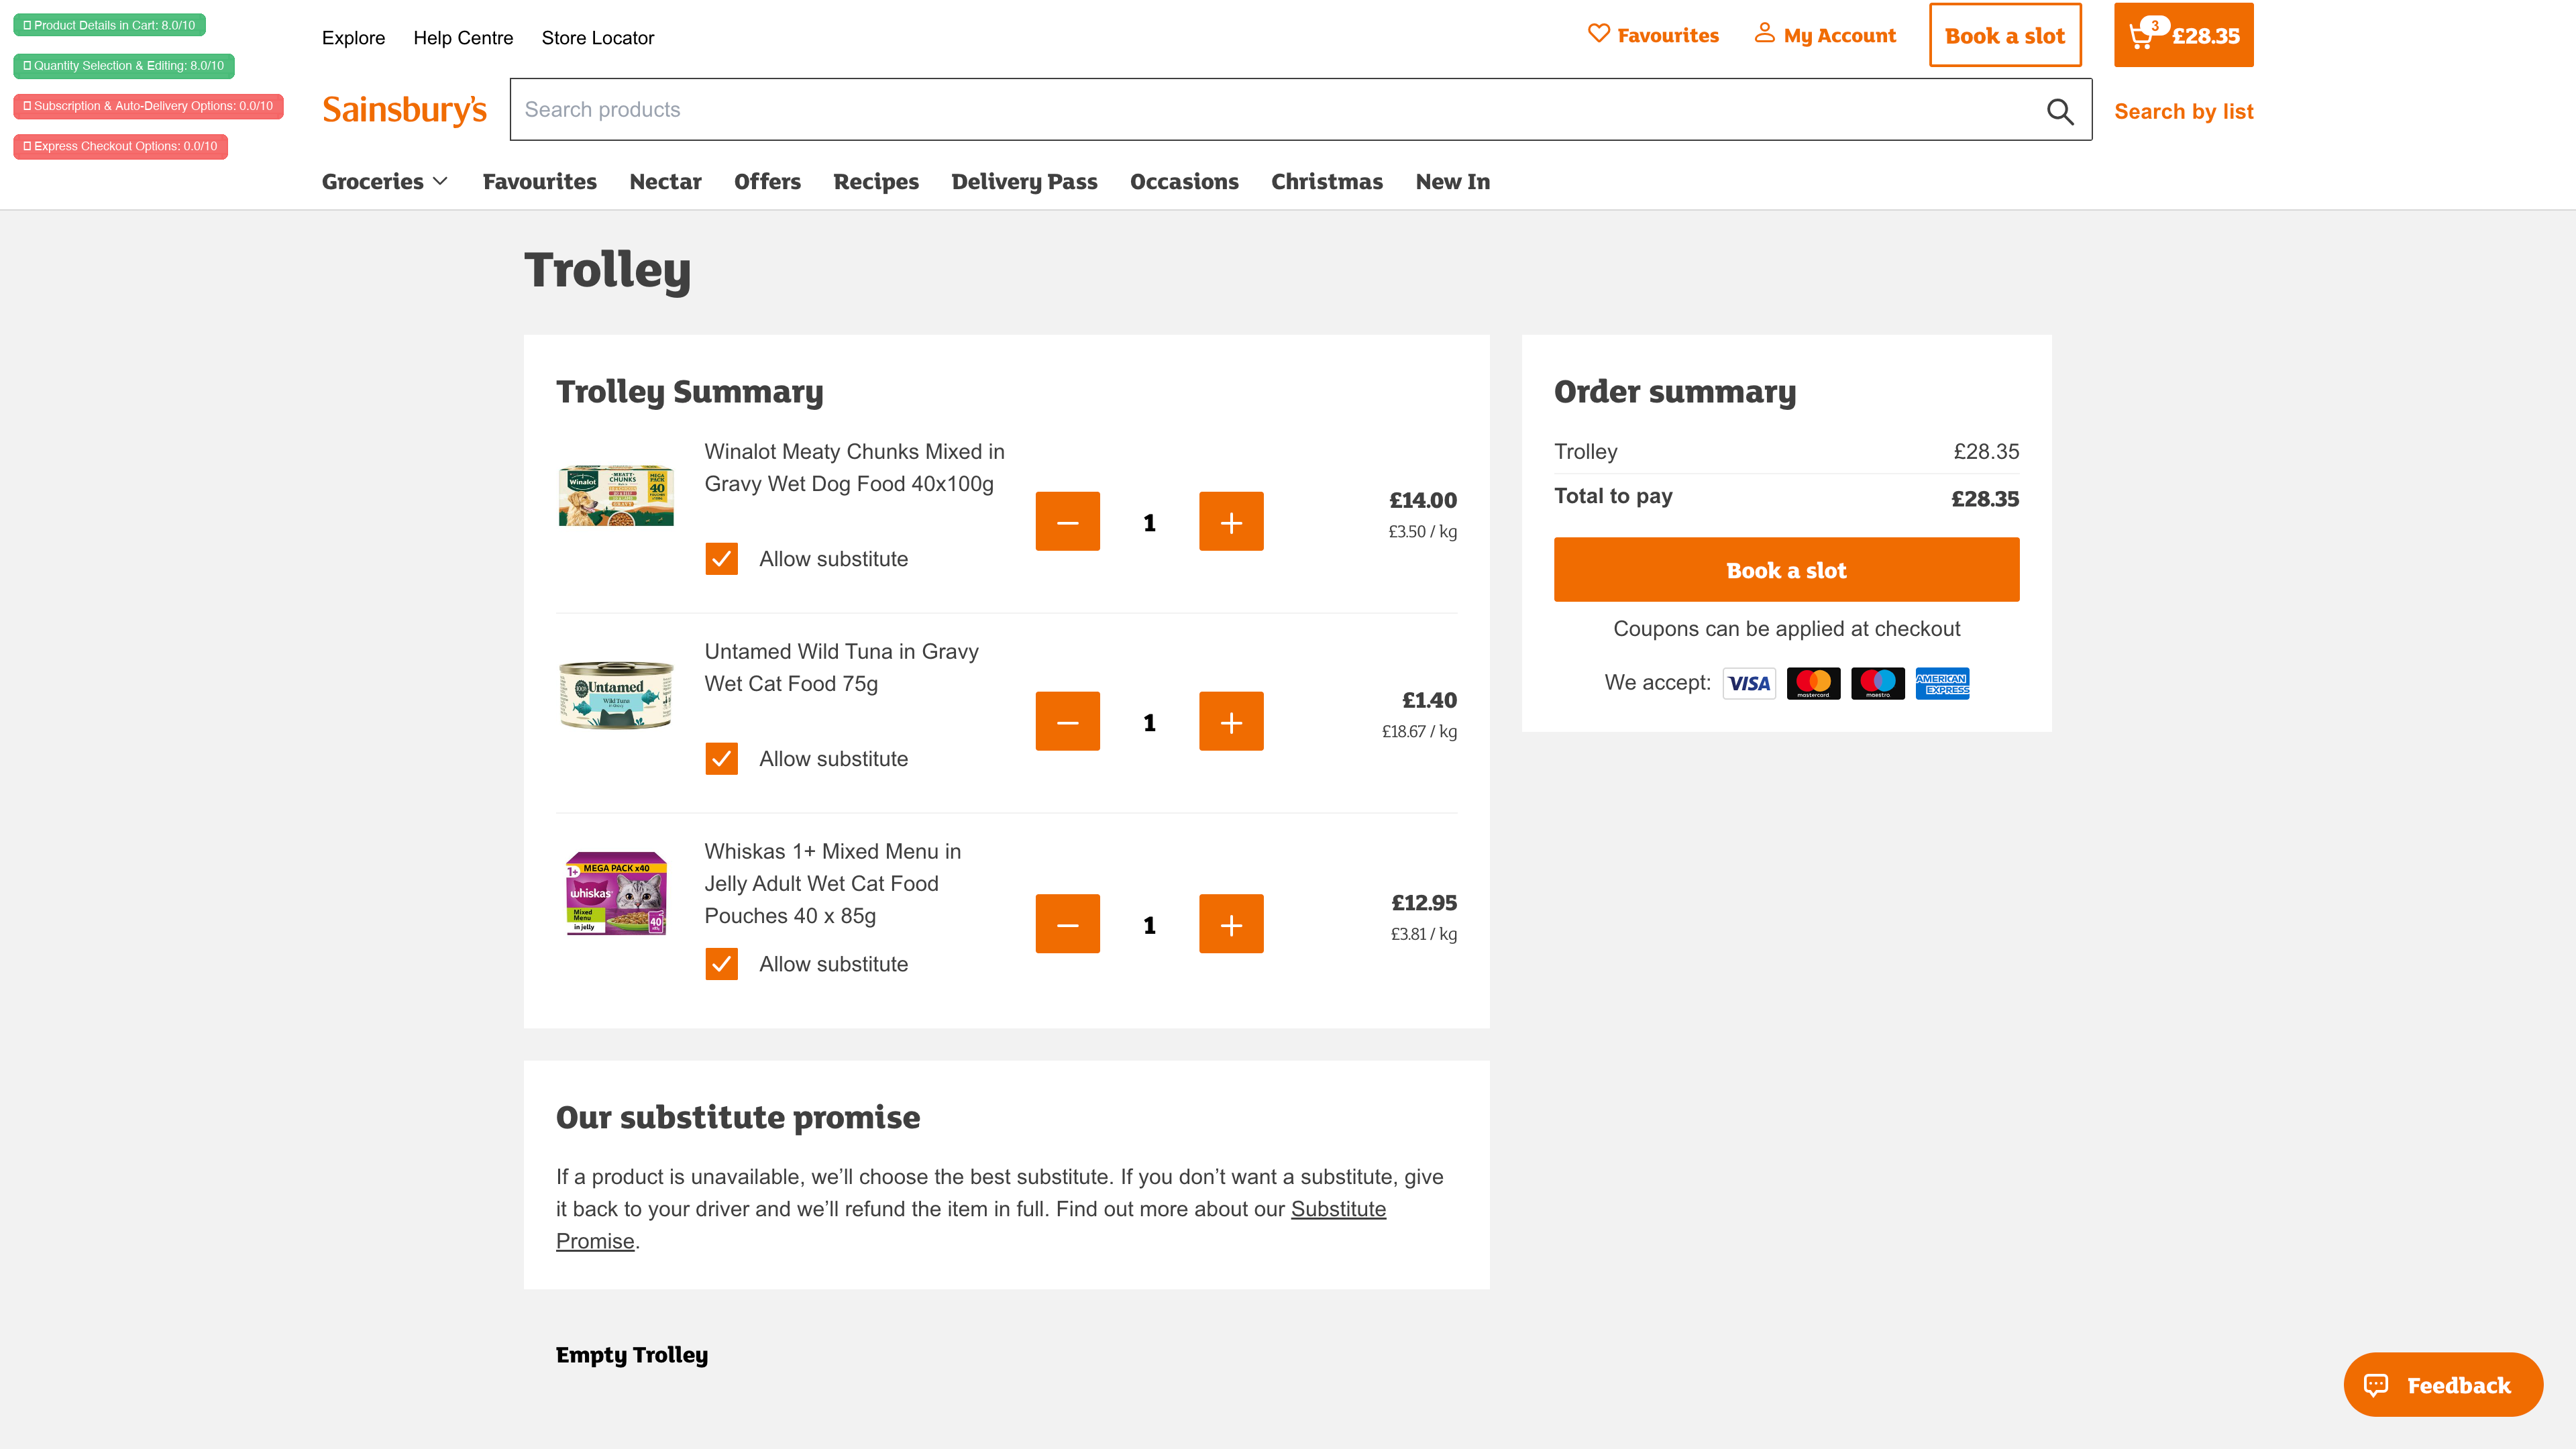Viewport: 2576px width, 1449px height.
Task: Increase Whiskas cat food quantity with plus
Action: pos(1231,925)
